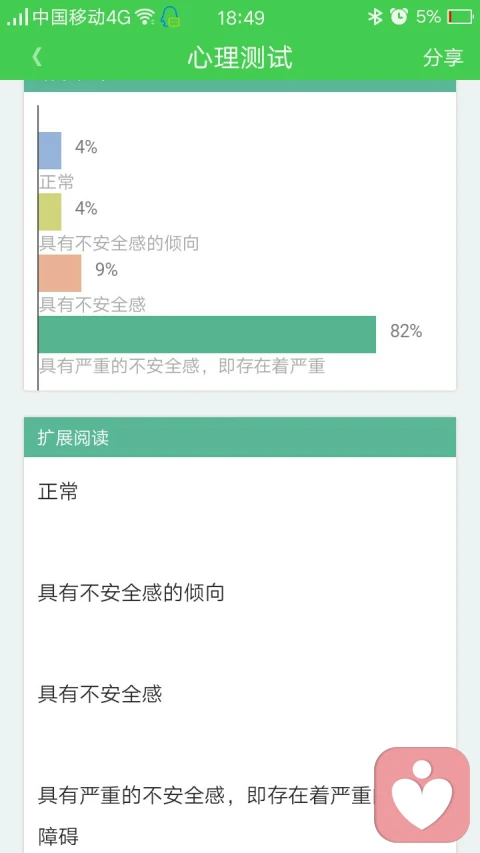Select the green 82% bar
Viewport: 480px width, 853px height.
pyautogui.click(x=207, y=335)
